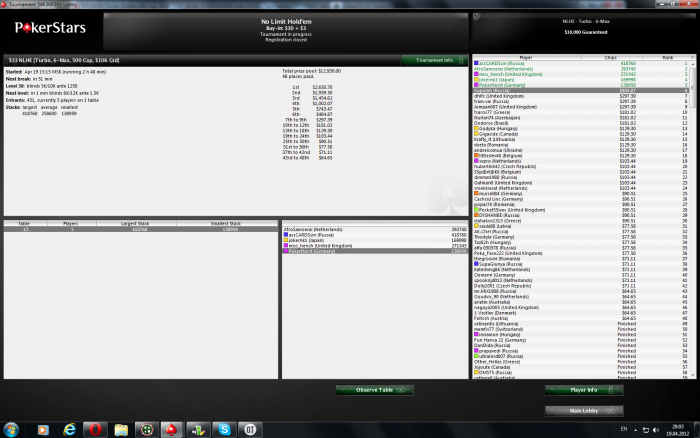Screen dimensions: 700x438
Task: Click the PokerStars logo in header
Action: [x=50, y=28]
